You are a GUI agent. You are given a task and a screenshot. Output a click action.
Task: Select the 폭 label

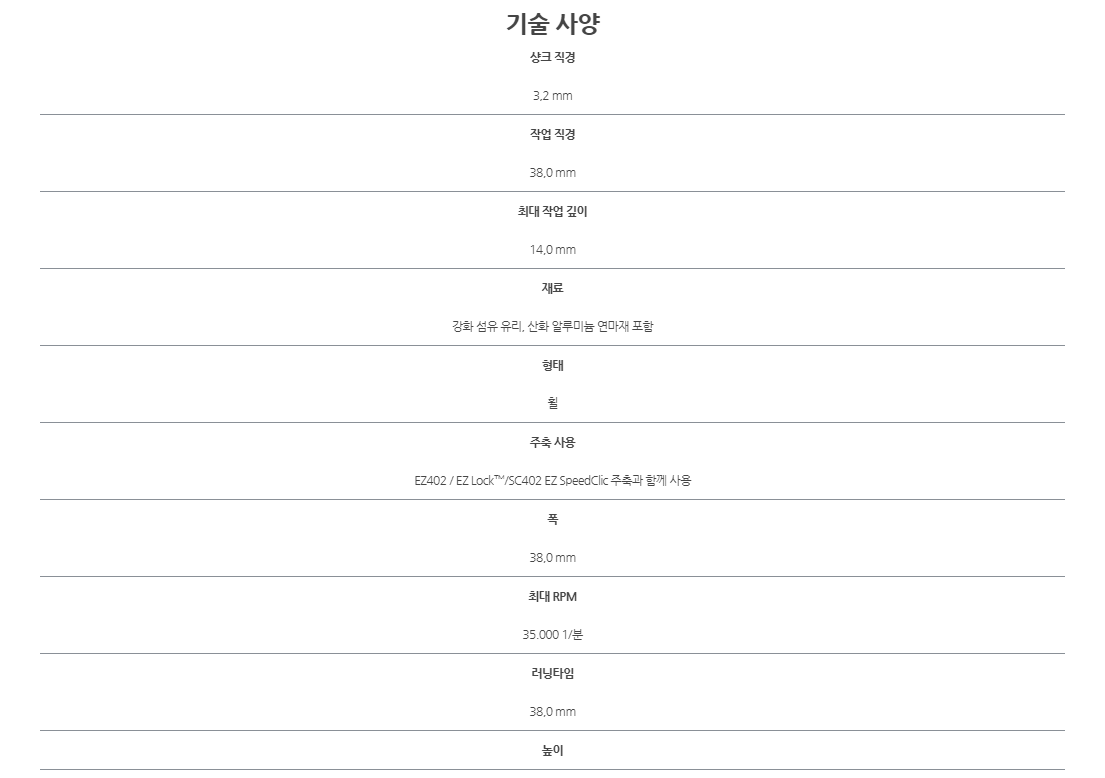click(552, 519)
